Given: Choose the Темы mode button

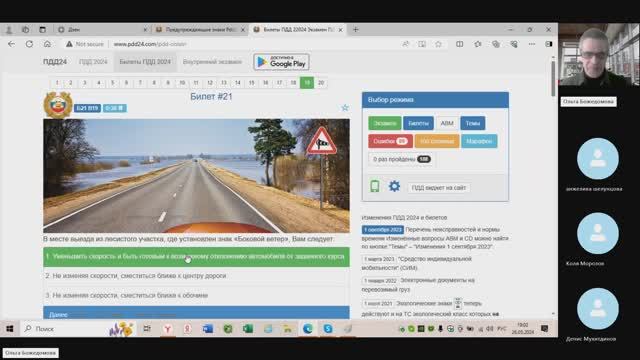Looking at the screenshot, I should click(473, 123).
